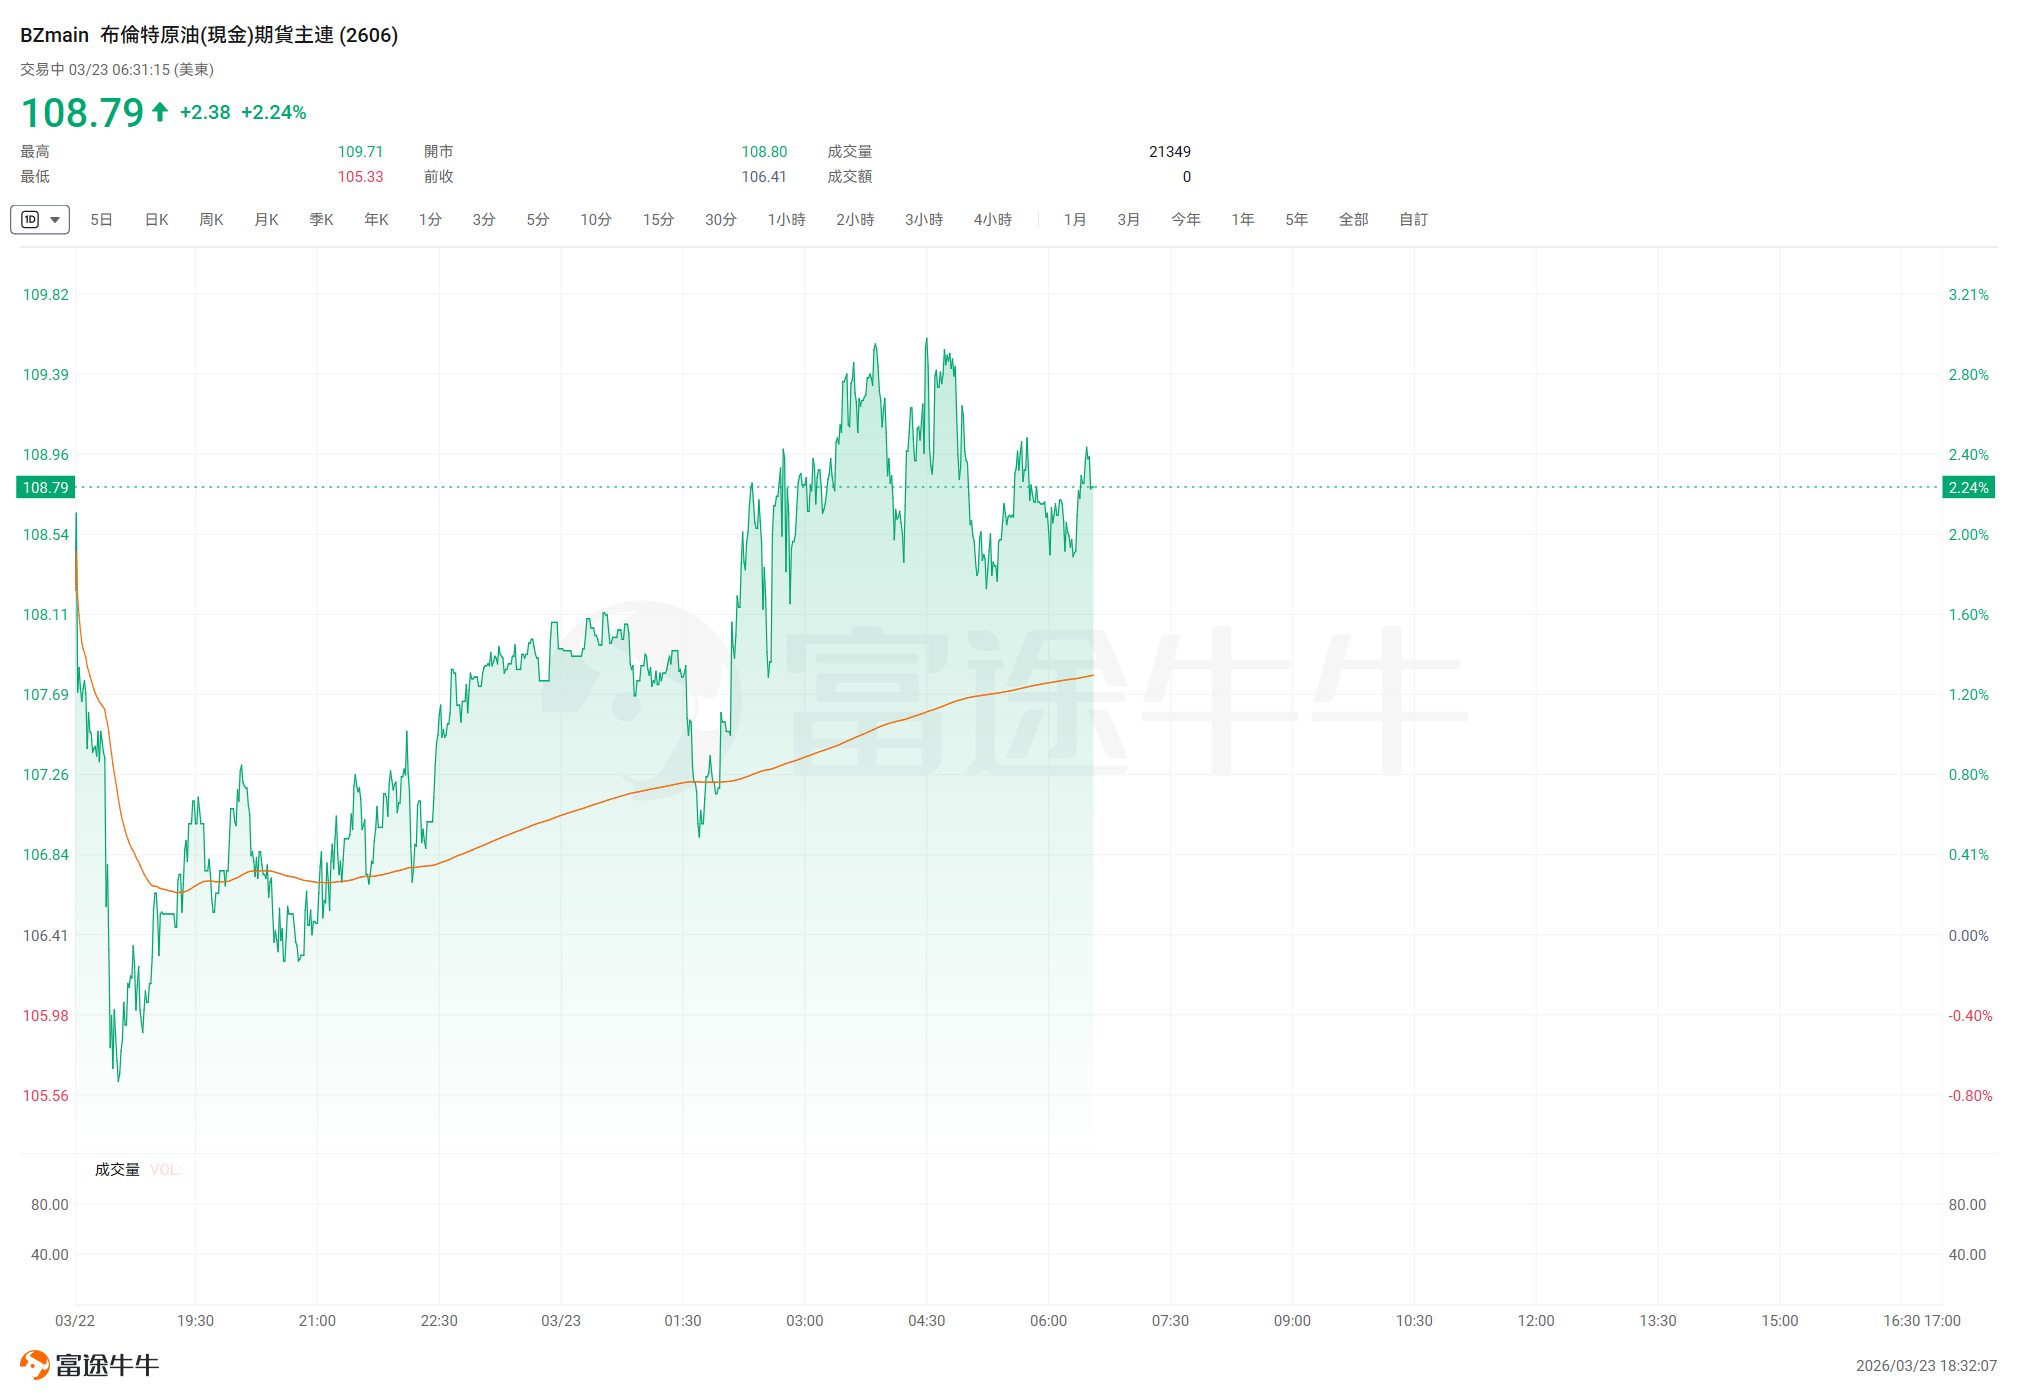The width and height of the screenshot is (2018, 1399).
Task: Switch to 日K candlestick view
Action: (x=157, y=220)
